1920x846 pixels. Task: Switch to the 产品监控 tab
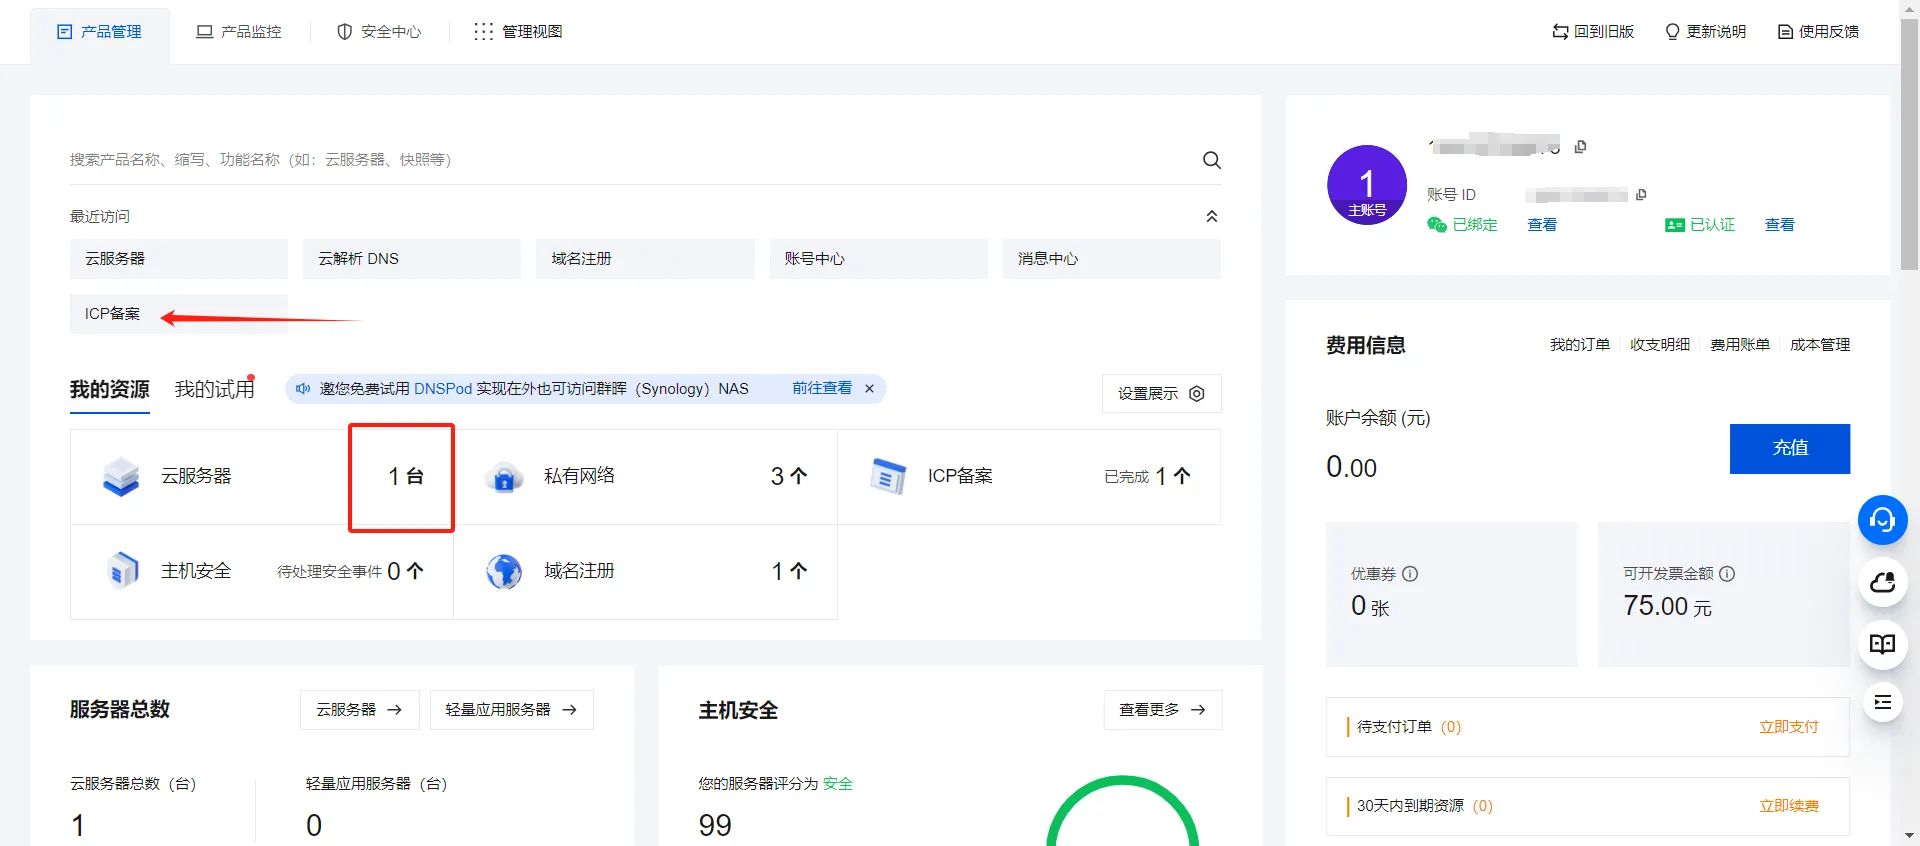(x=239, y=32)
